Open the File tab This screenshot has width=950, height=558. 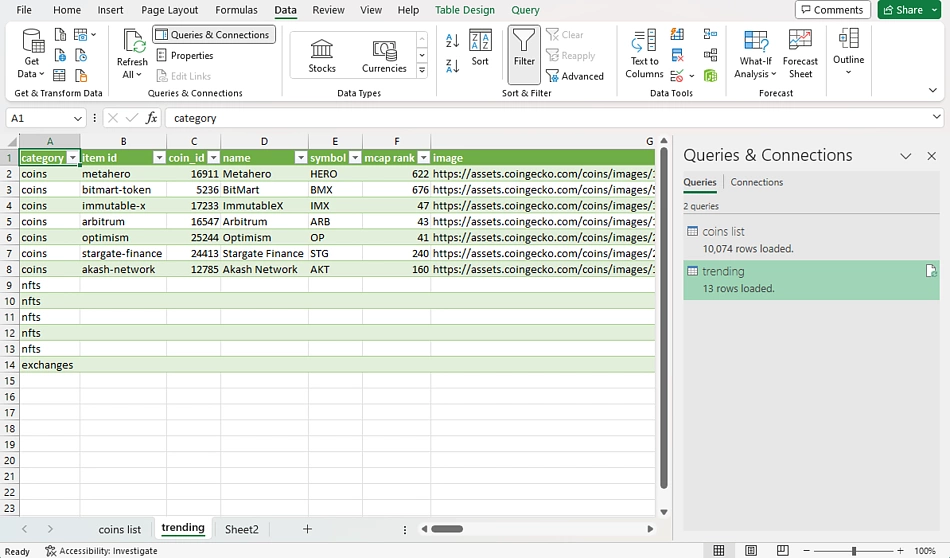pyautogui.click(x=24, y=10)
